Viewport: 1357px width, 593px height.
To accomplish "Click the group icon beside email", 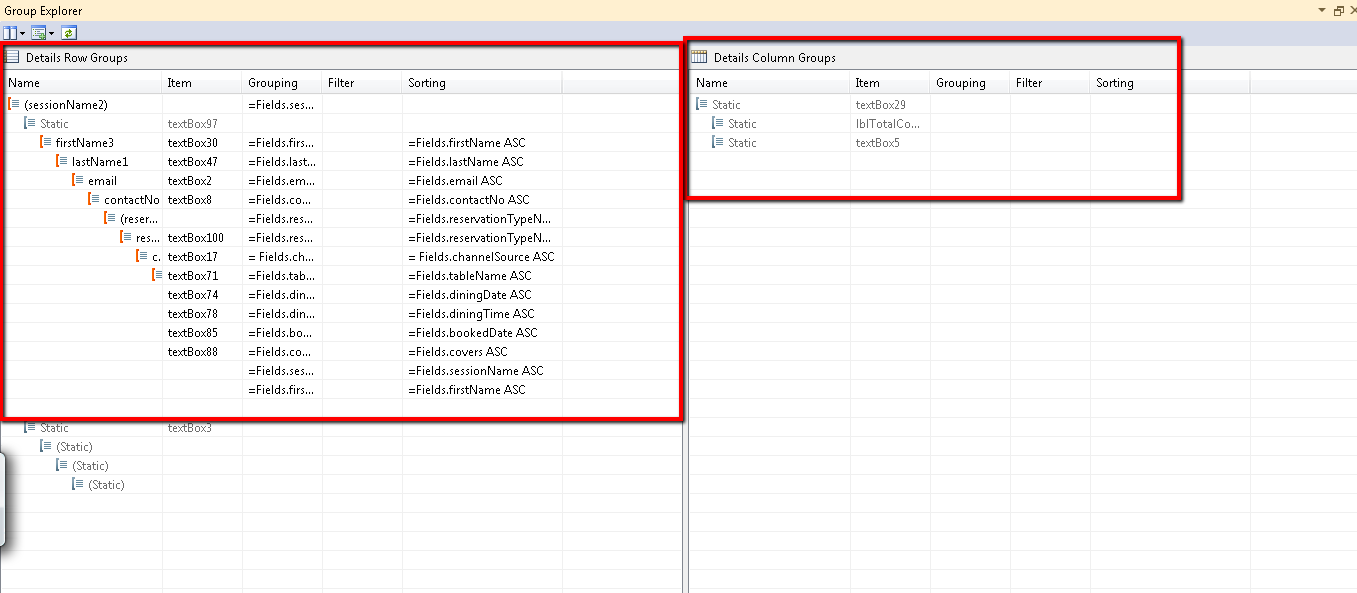I will [78, 180].
